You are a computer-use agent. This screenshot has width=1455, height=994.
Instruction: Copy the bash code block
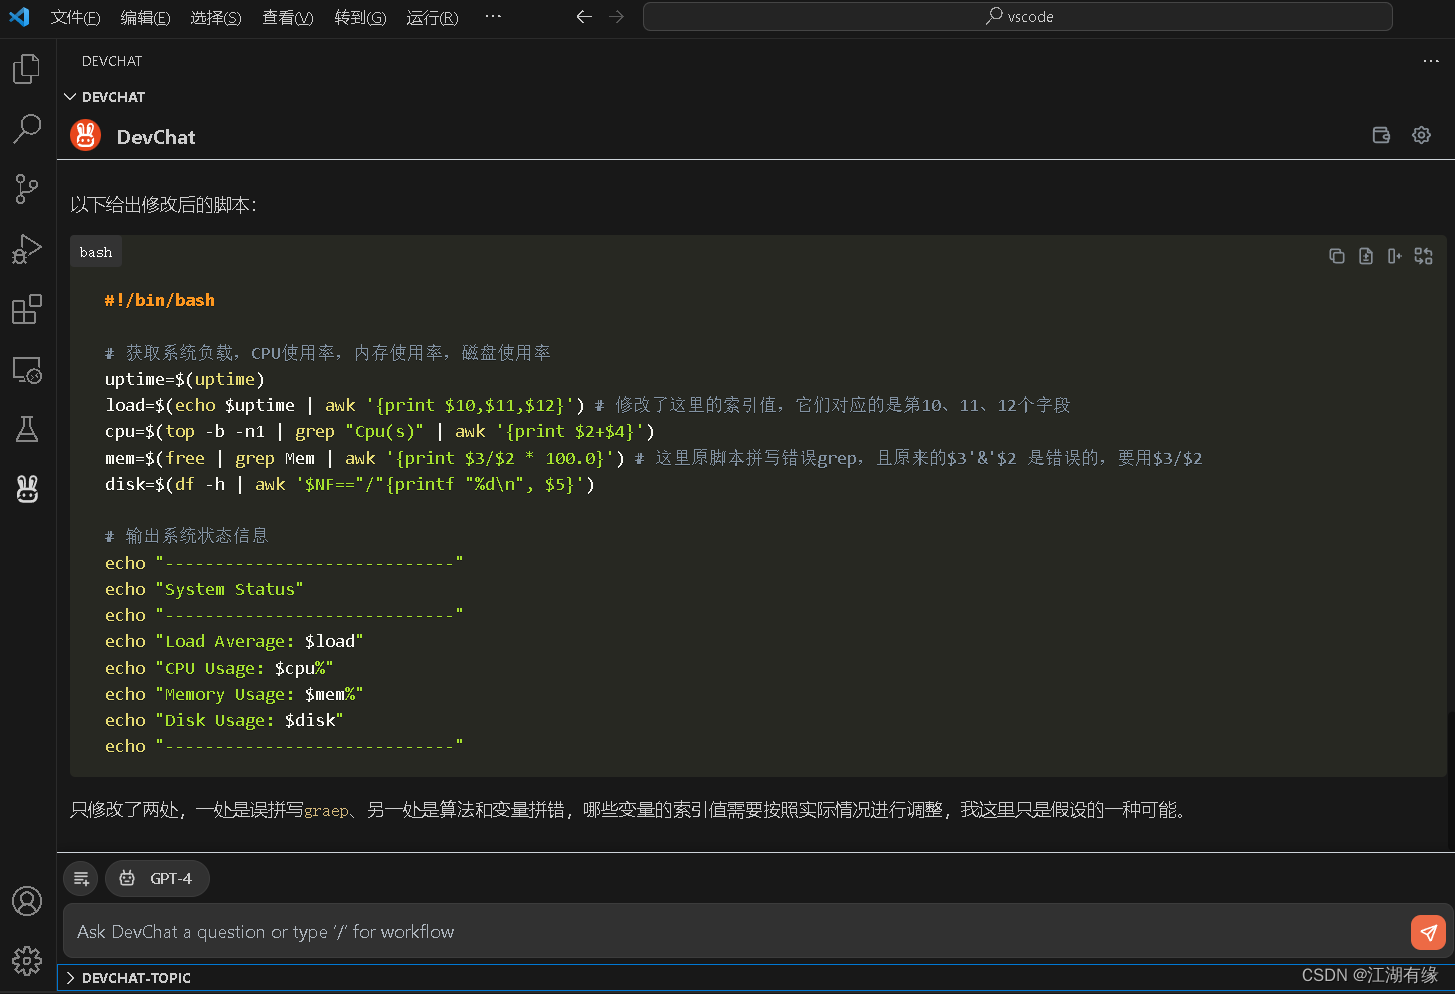click(1337, 256)
